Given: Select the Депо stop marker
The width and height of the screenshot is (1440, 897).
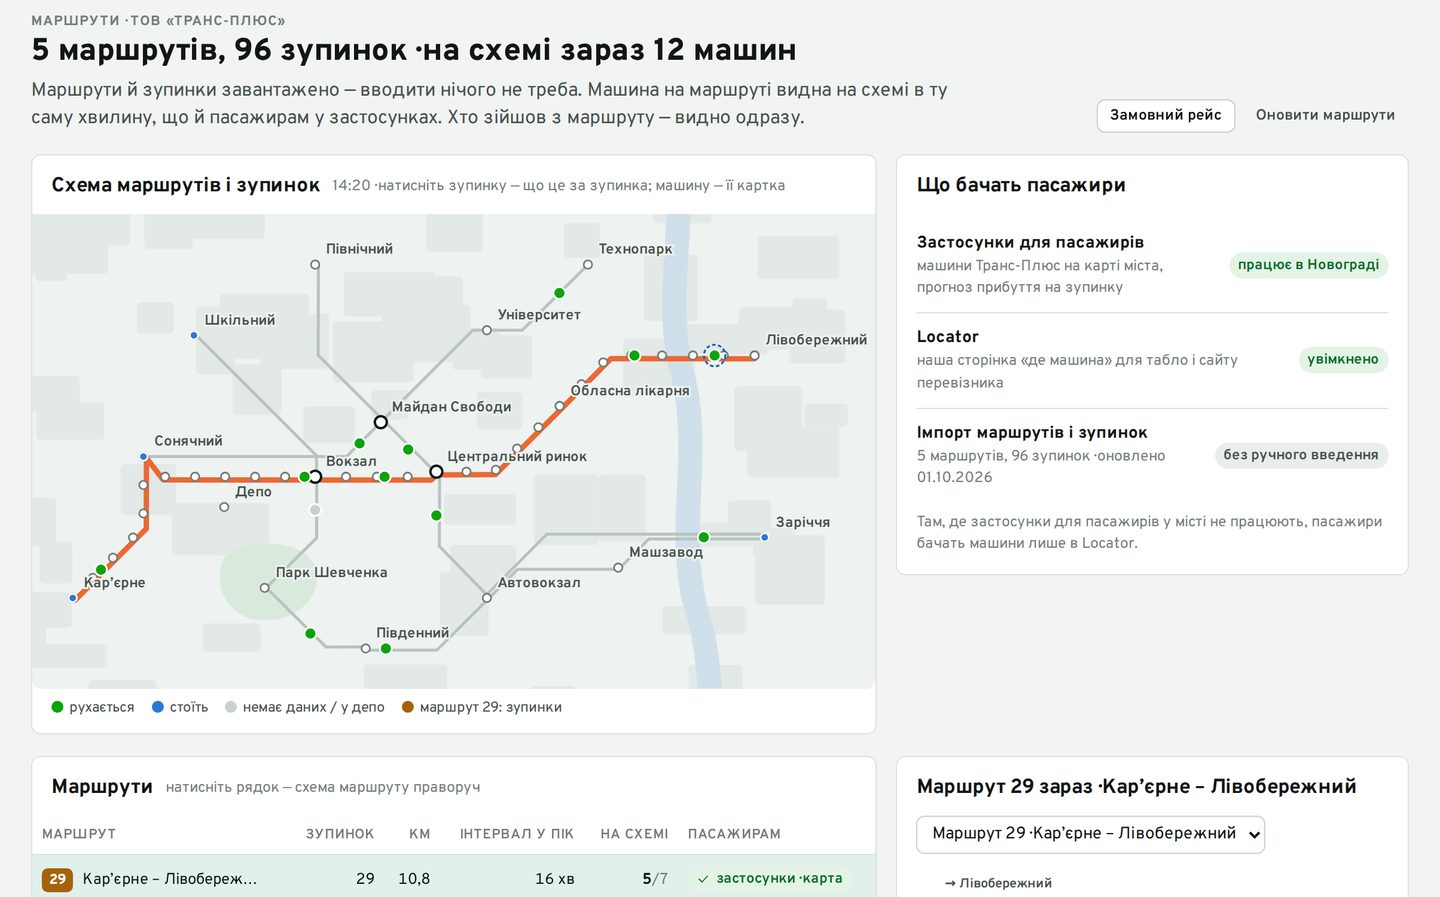Looking at the screenshot, I should pyautogui.click(x=224, y=507).
